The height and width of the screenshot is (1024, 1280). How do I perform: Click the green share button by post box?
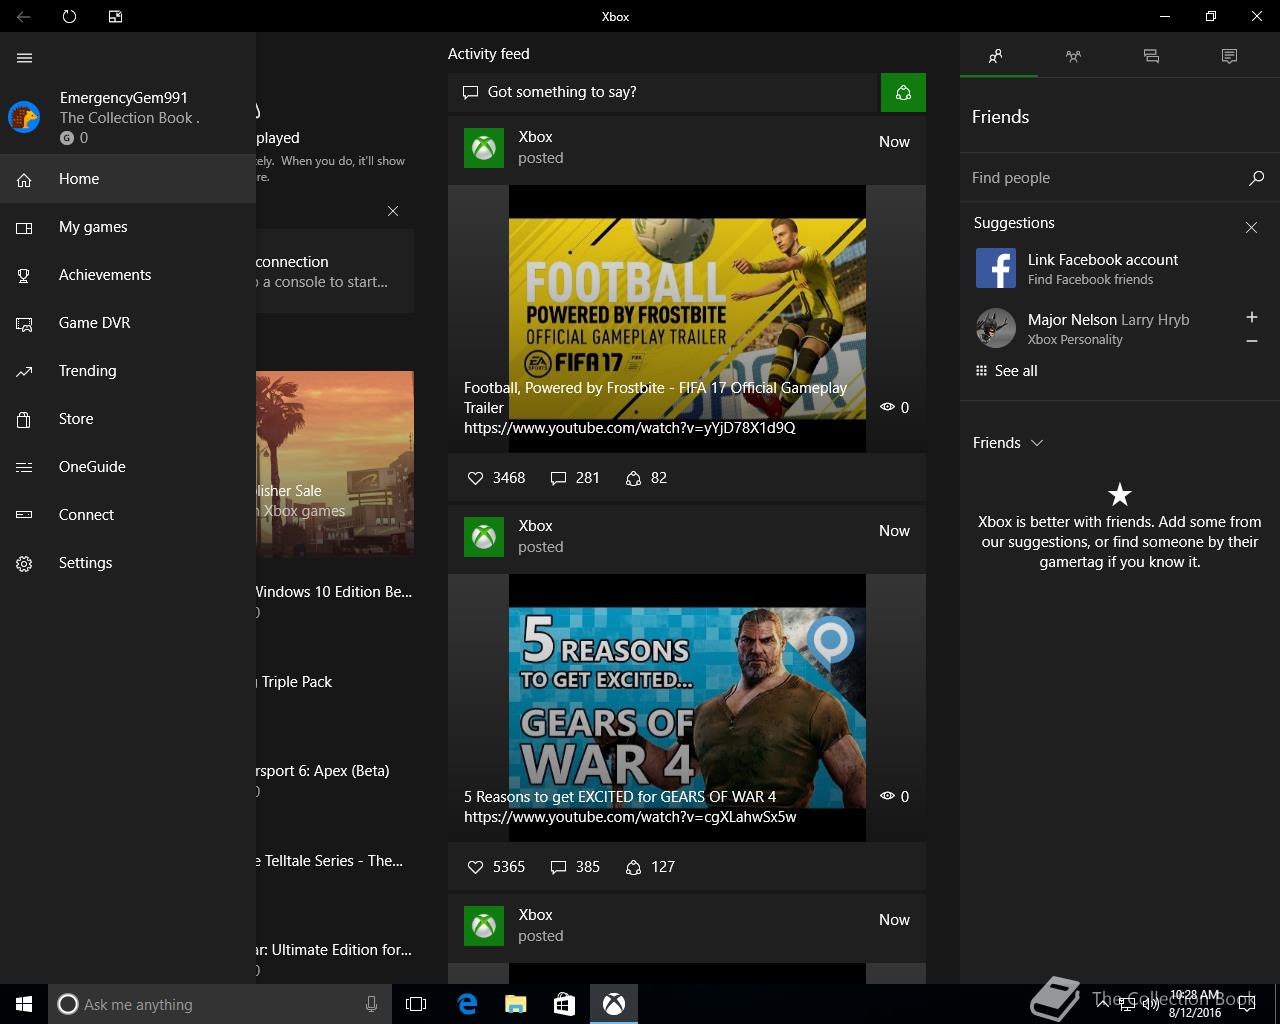[903, 92]
